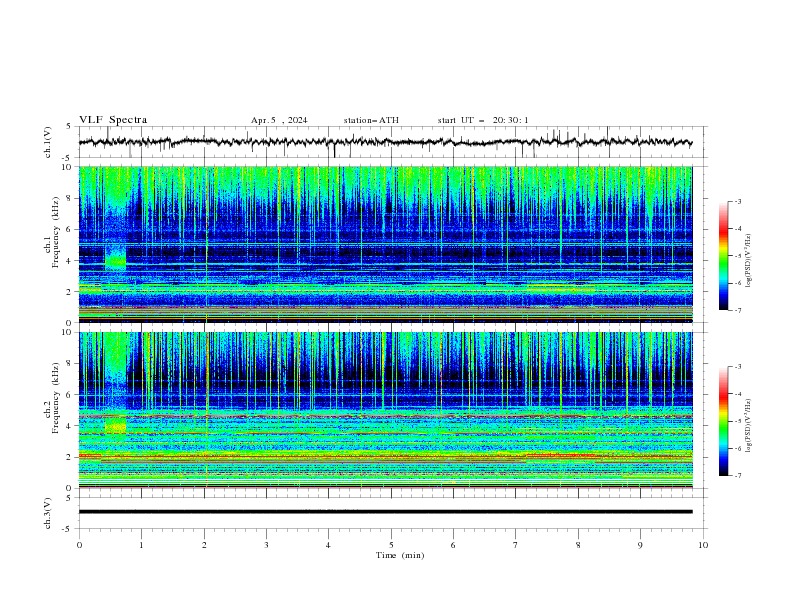
Task: Click time-axis tick label "10" at far right
Action: tap(703, 545)
